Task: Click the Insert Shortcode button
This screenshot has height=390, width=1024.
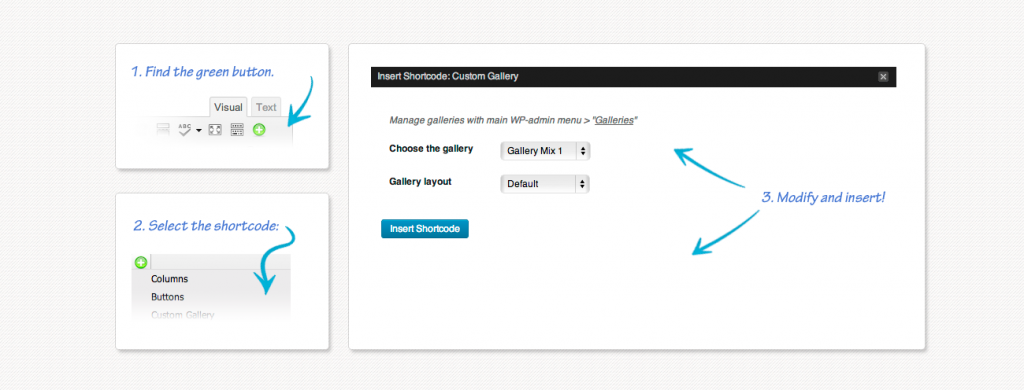Action: click(x=425, y=229)
